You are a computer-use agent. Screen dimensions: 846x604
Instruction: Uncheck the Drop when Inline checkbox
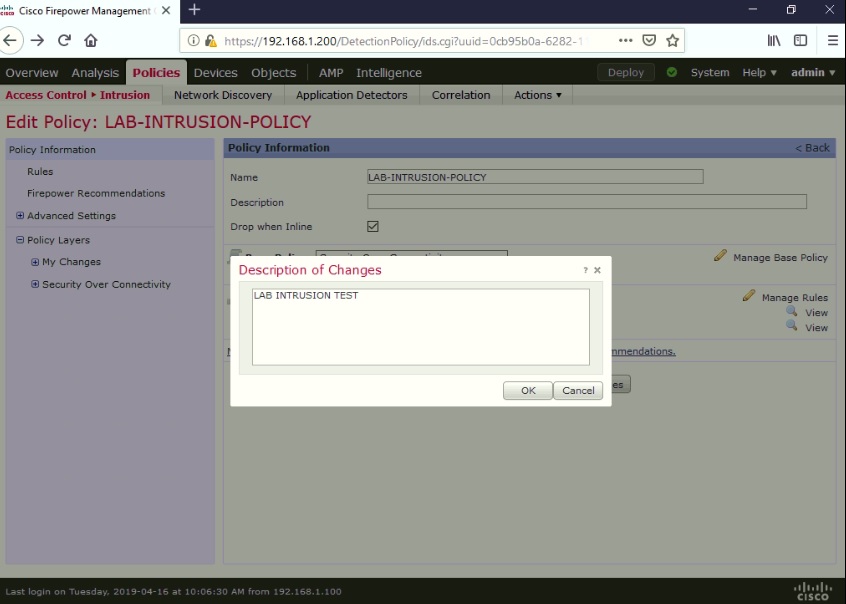[x=372, y=226]
